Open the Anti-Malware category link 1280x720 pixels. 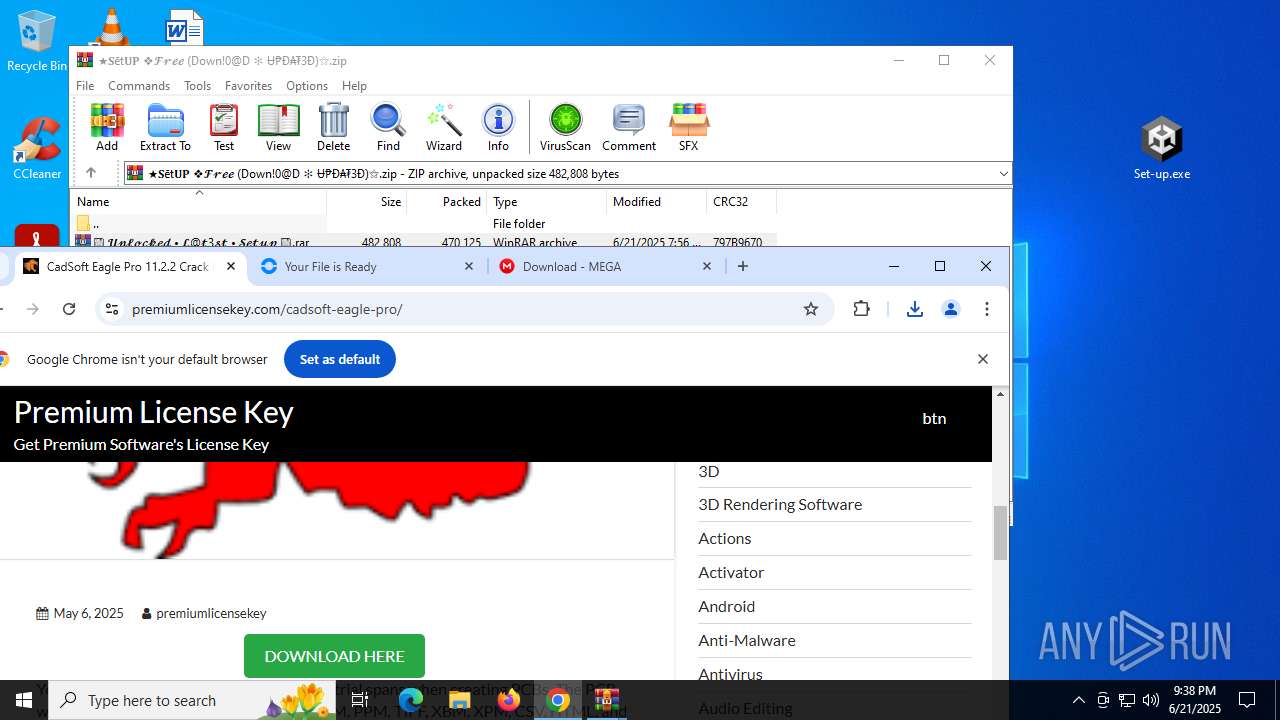(x=747, y=640)
